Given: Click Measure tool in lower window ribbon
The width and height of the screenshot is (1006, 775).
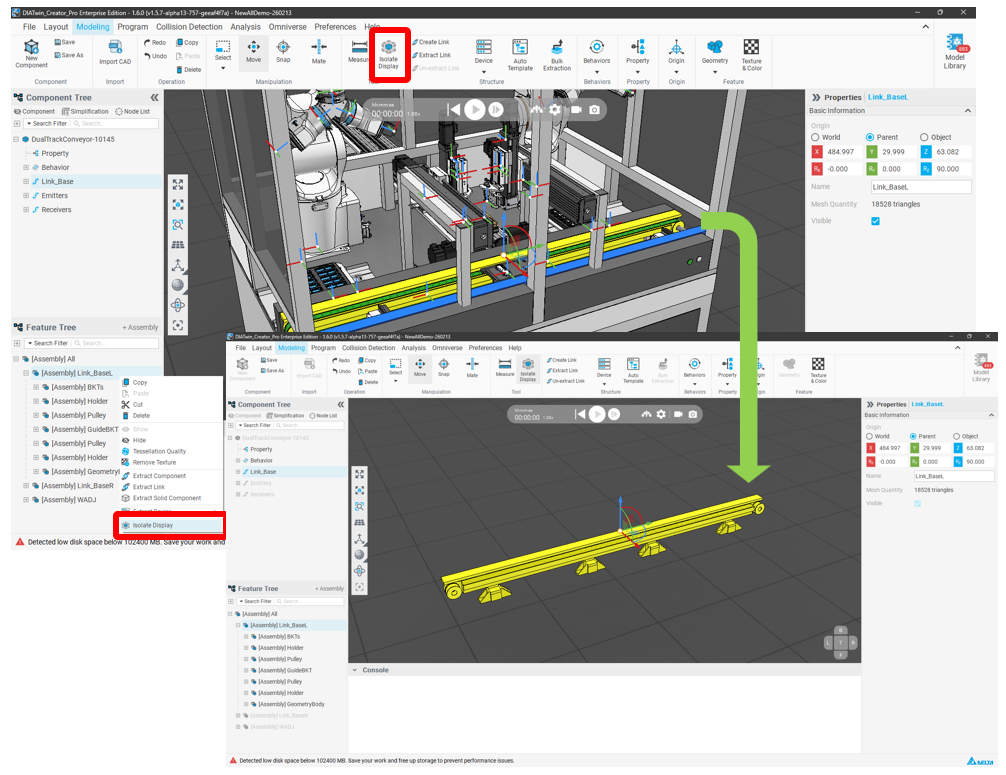Looking at the screenshot, I should (x=505, y=368).
